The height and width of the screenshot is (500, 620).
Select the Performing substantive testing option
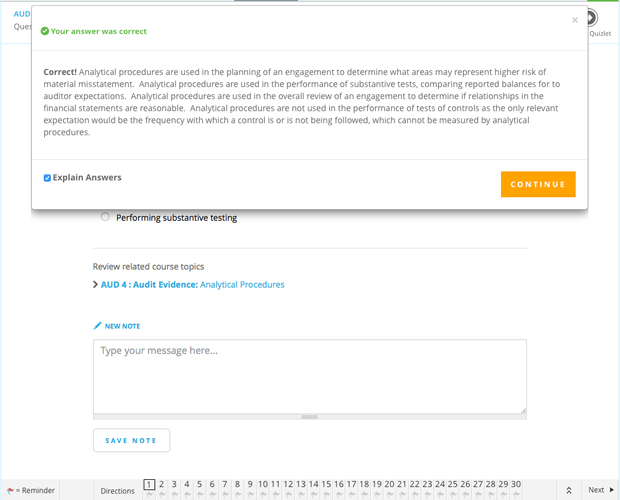(x=105, y=217)
